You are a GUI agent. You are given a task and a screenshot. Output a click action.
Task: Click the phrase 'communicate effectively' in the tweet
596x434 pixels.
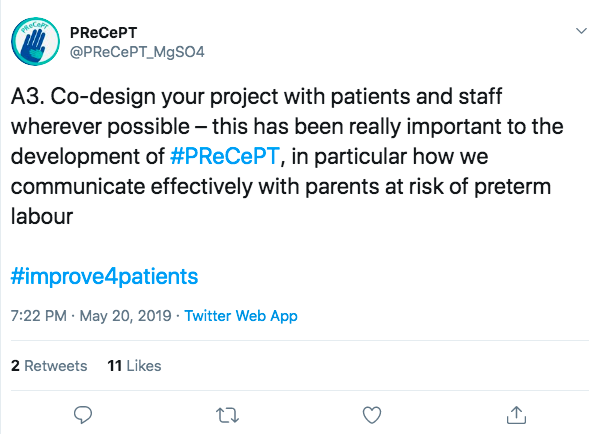tap(132, 187)
